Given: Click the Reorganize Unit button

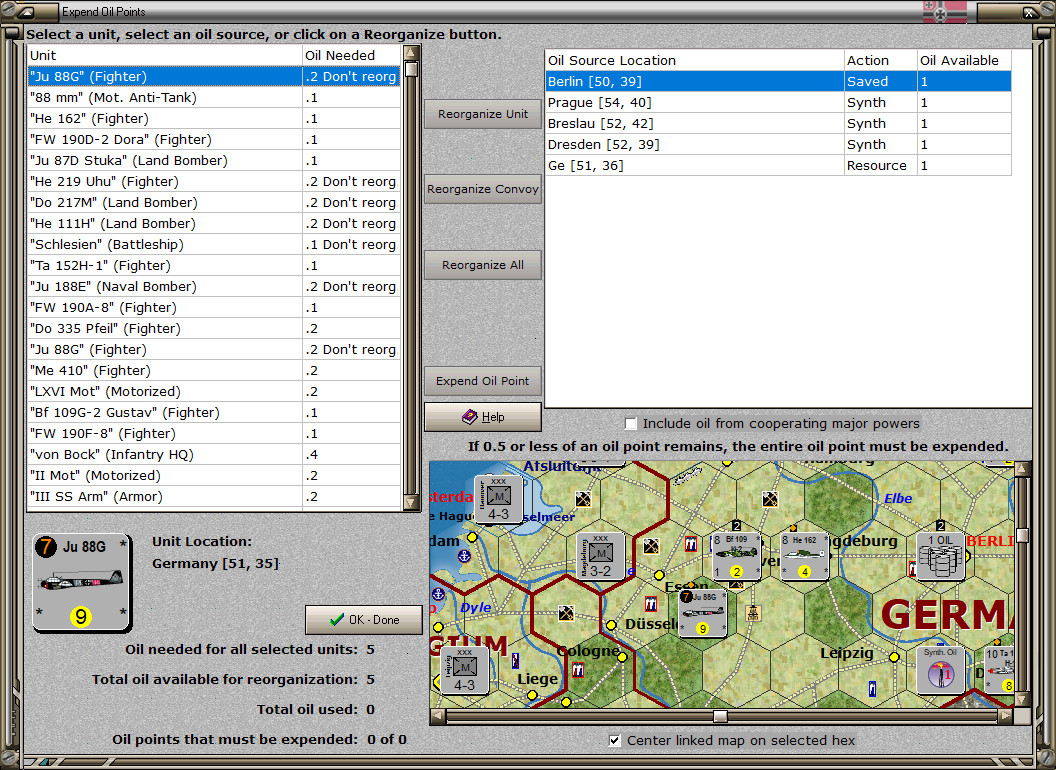Looking at the screenshot, I should [x=483, y=114].
